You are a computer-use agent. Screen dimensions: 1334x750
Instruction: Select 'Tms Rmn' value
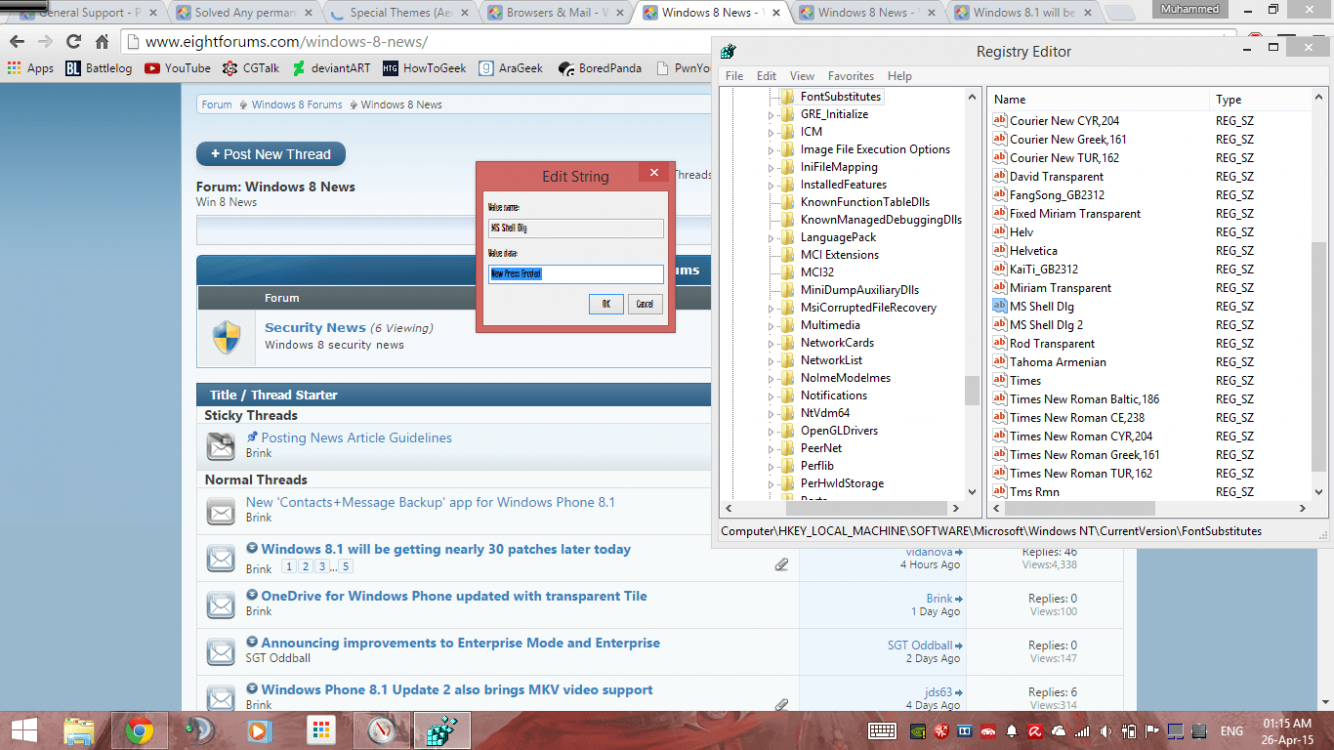[x=1034, y=492]
